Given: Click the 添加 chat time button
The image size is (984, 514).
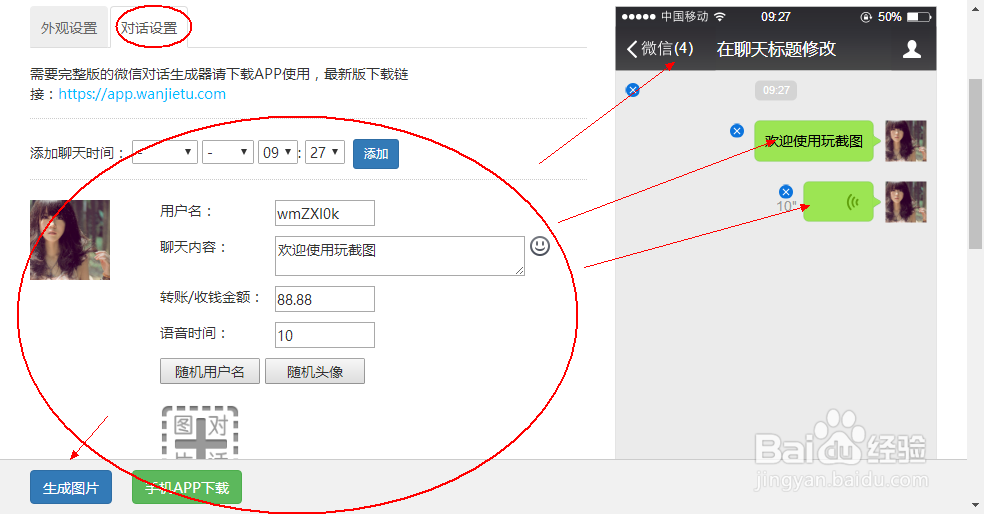Looking at the screenshot, I should (376, 154).
